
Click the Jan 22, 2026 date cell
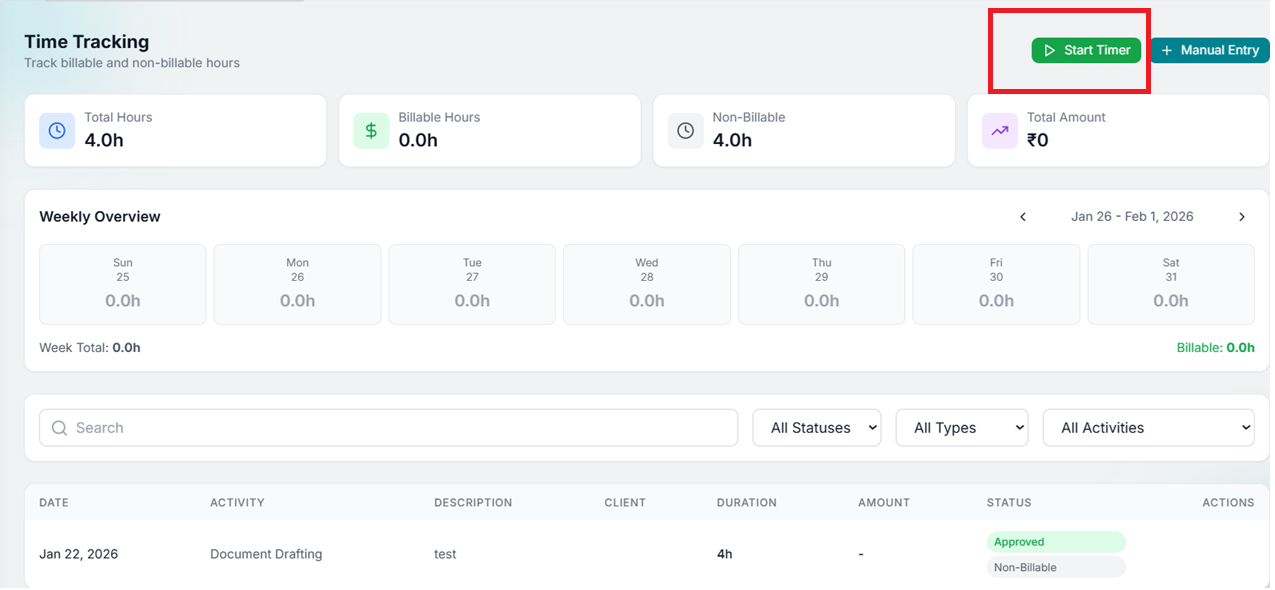[78, 554]
